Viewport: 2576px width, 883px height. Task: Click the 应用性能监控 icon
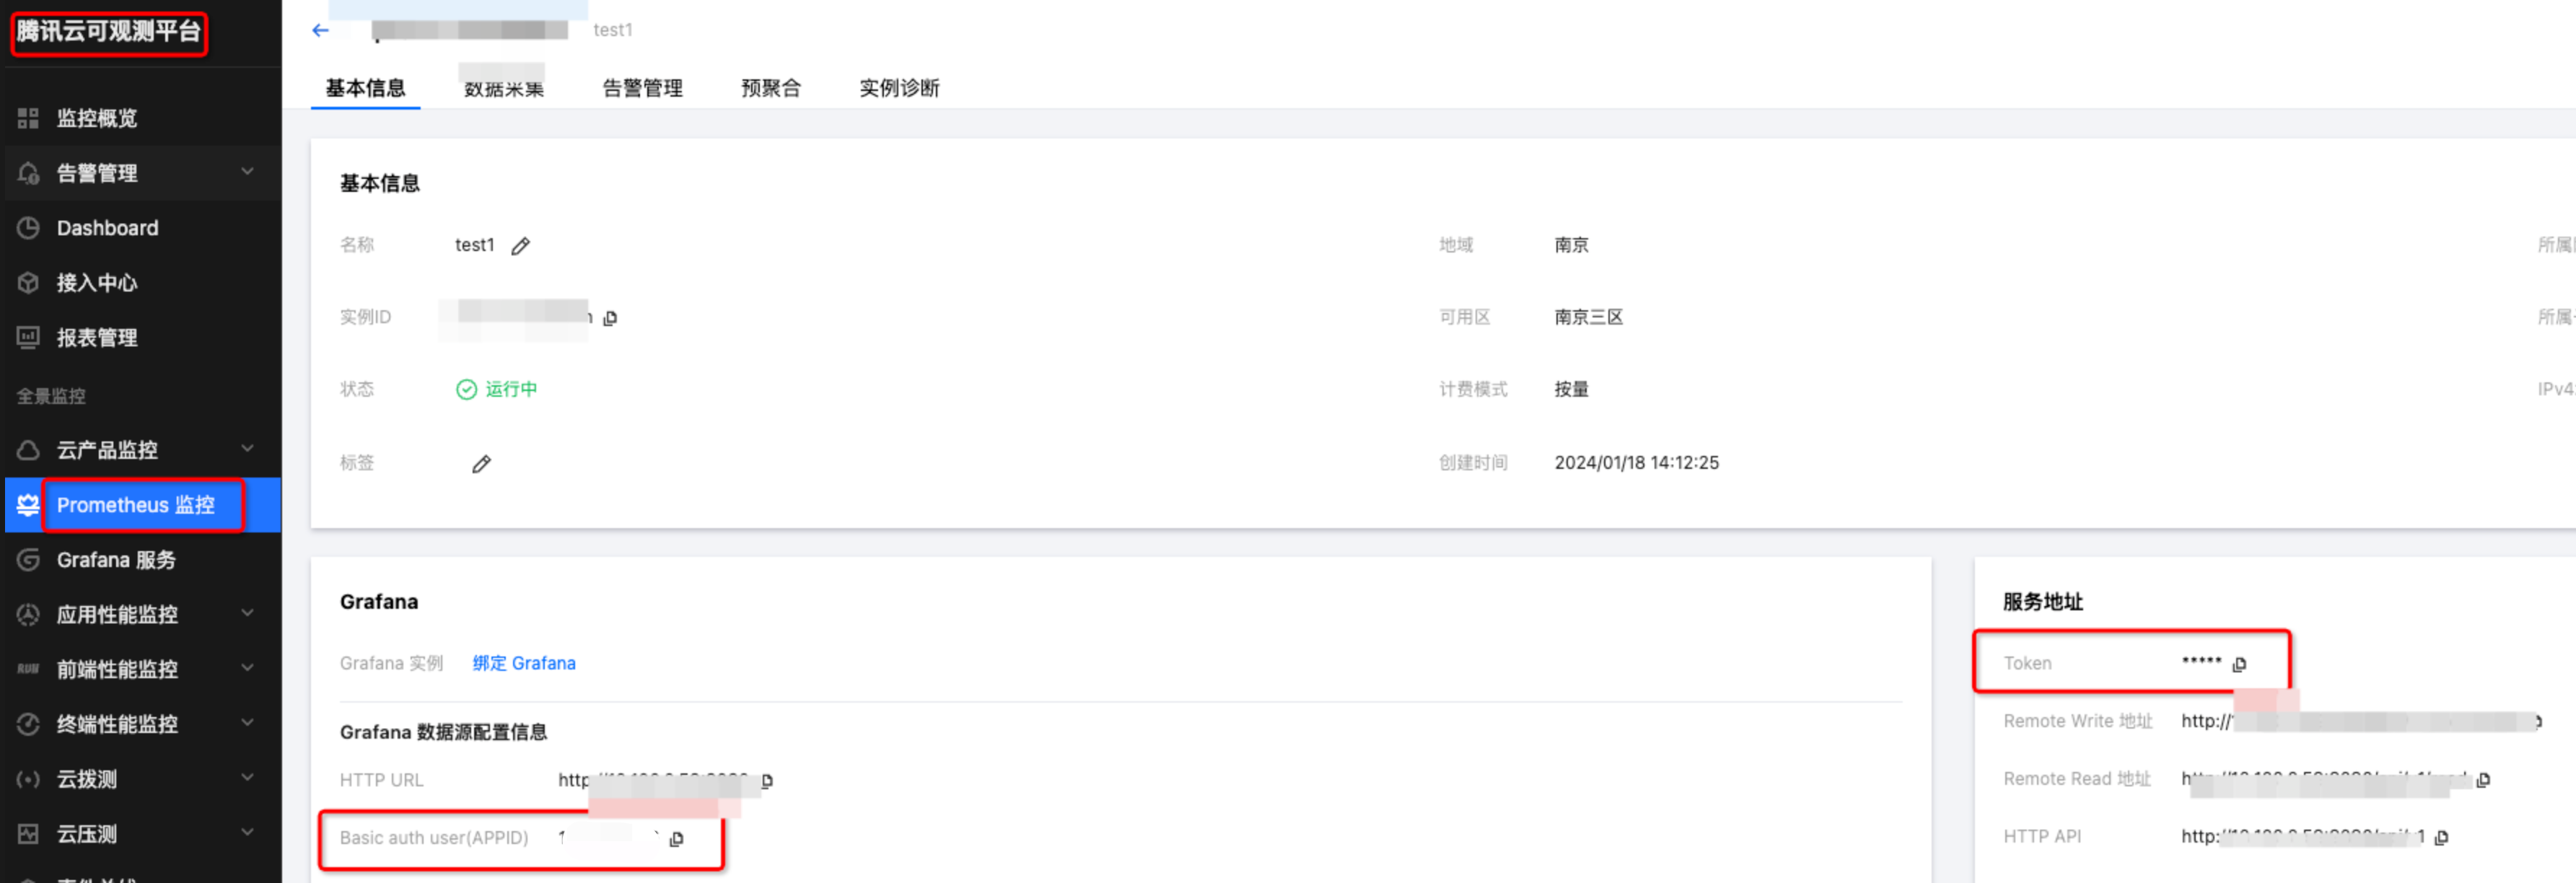28,614
